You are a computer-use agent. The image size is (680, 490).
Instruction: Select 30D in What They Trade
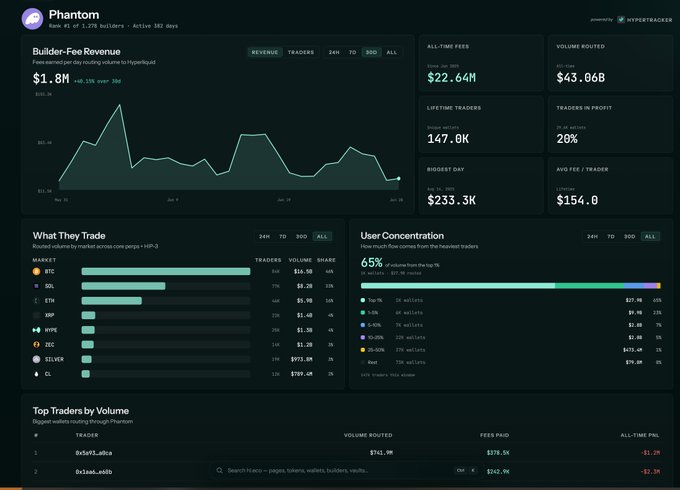[301, 236]
